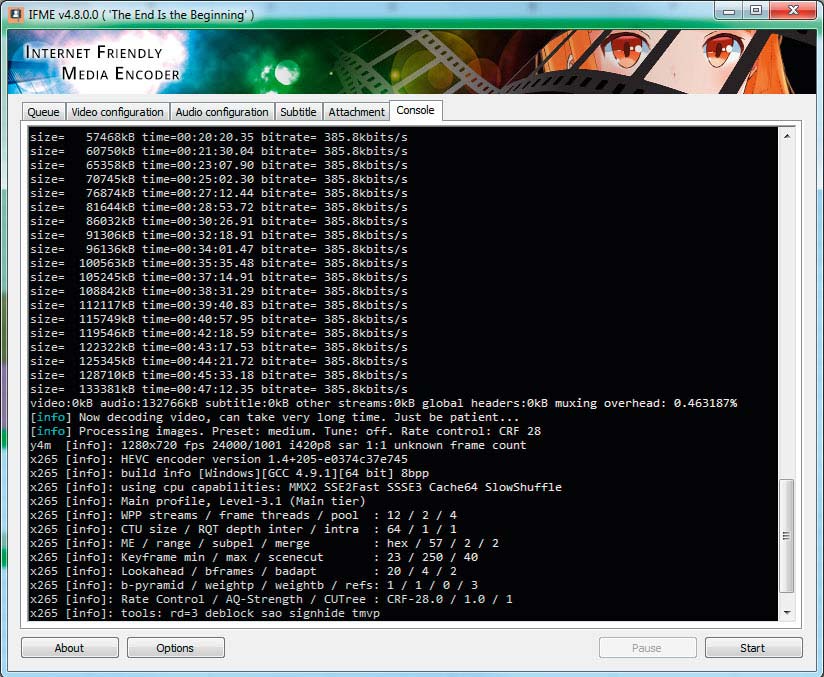Click the 'Main profile, Level-3.1' line
The width and height of the screenshot is (824, 677).
pos(198,501)
